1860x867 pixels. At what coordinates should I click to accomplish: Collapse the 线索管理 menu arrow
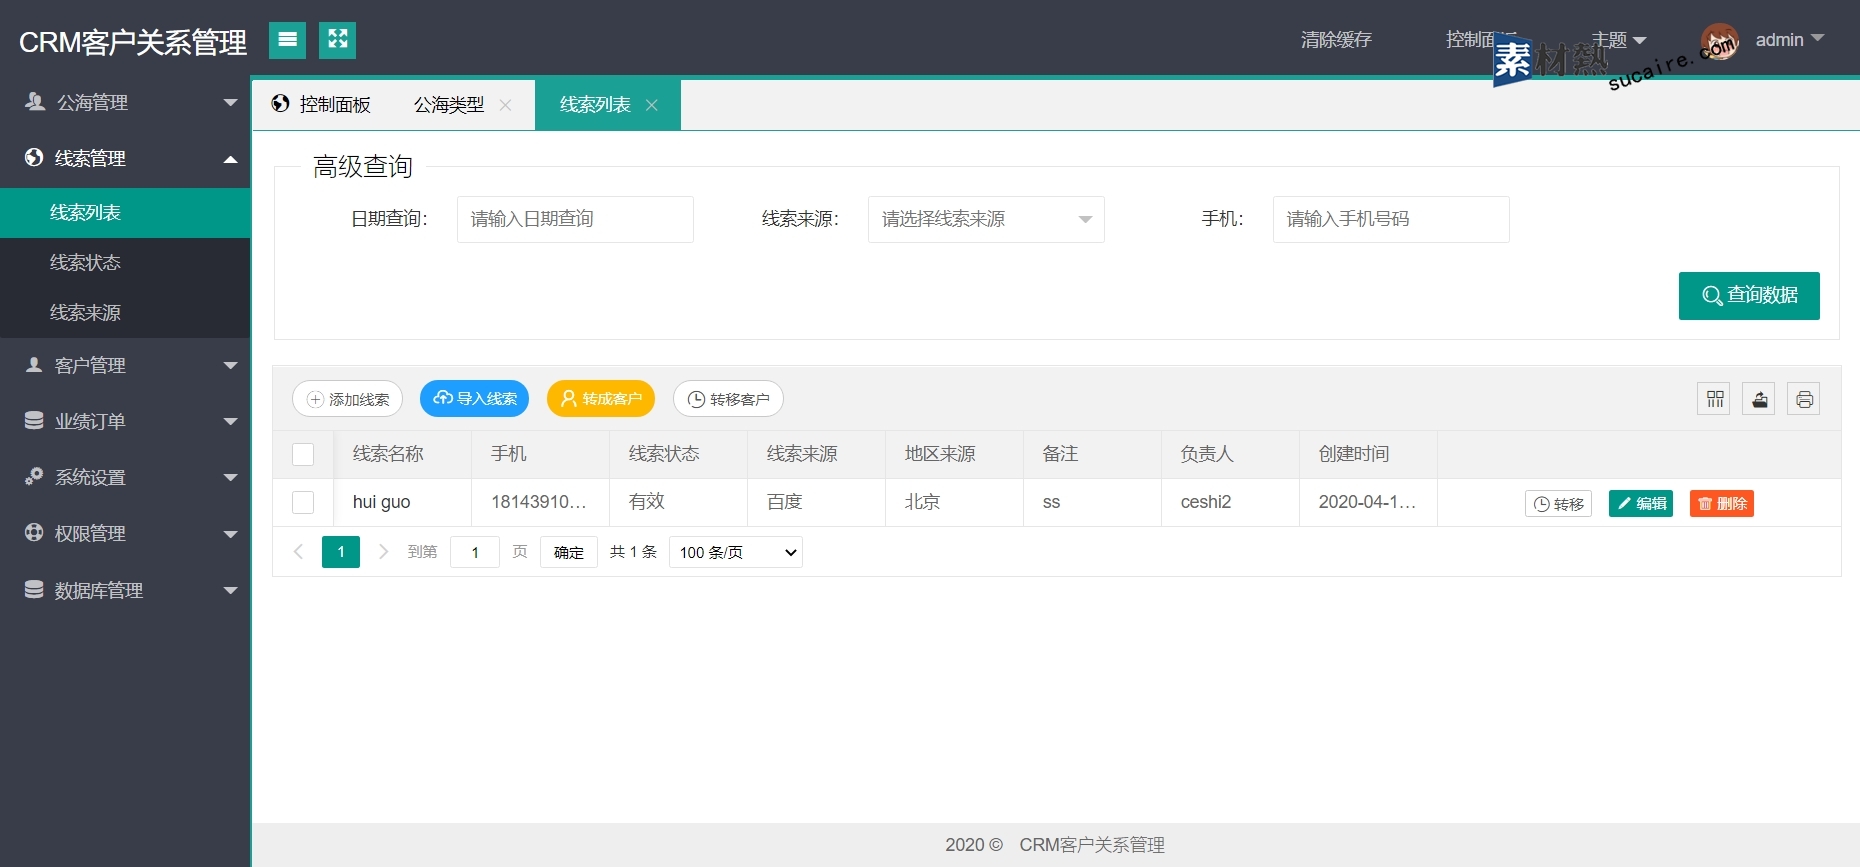pos(231,159)
